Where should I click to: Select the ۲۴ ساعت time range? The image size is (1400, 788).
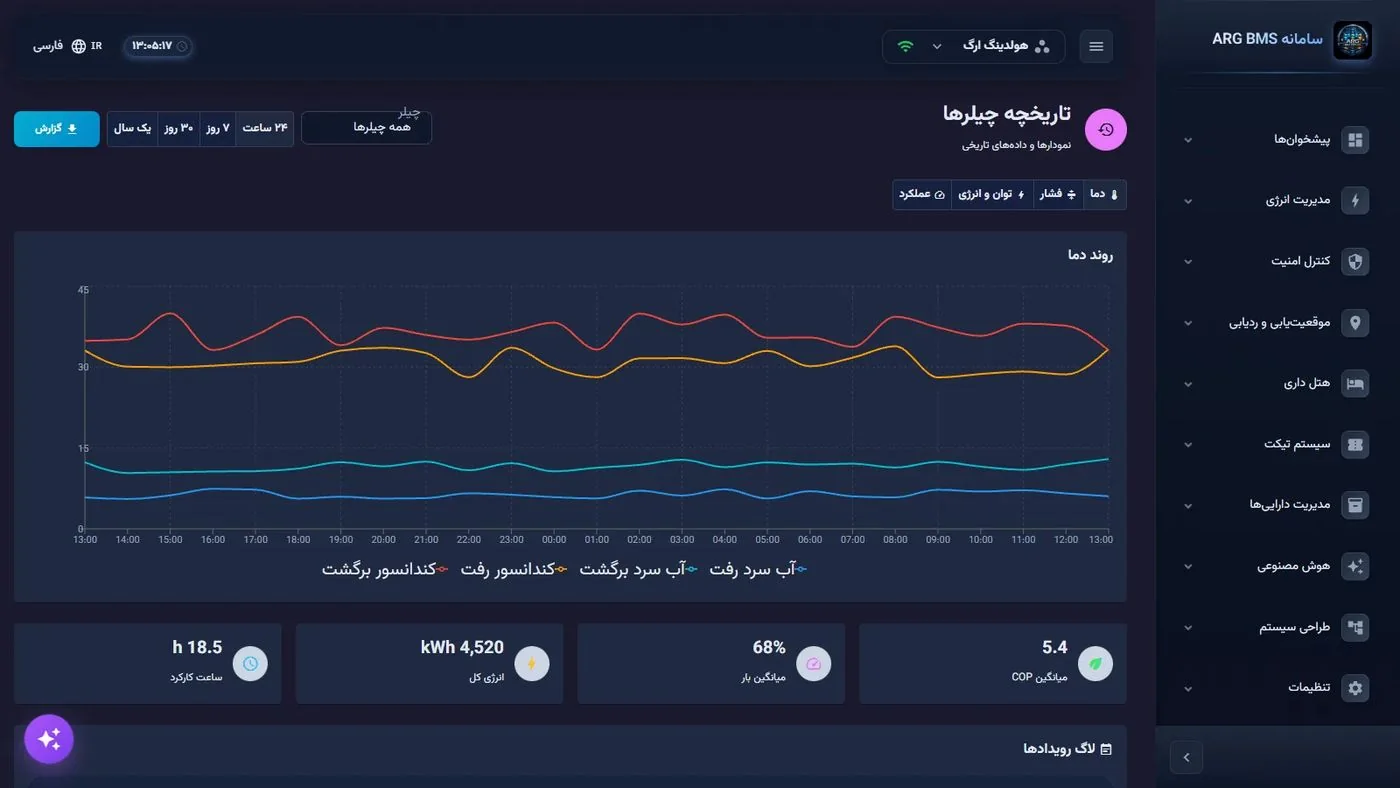[265, 129]
